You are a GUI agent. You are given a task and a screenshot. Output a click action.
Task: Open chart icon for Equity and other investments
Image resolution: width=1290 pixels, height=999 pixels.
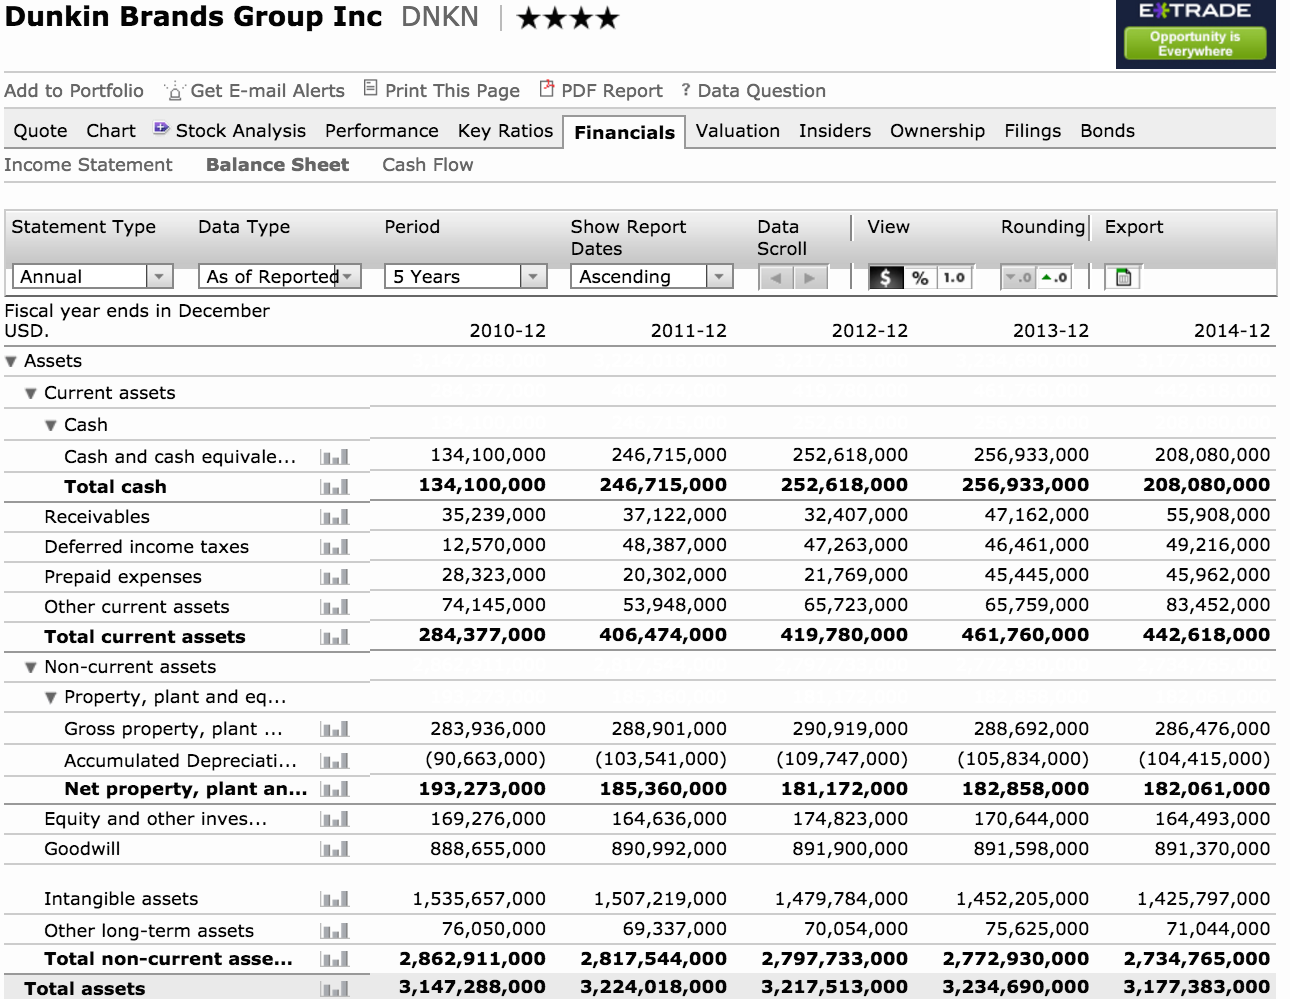click(335, 819)
